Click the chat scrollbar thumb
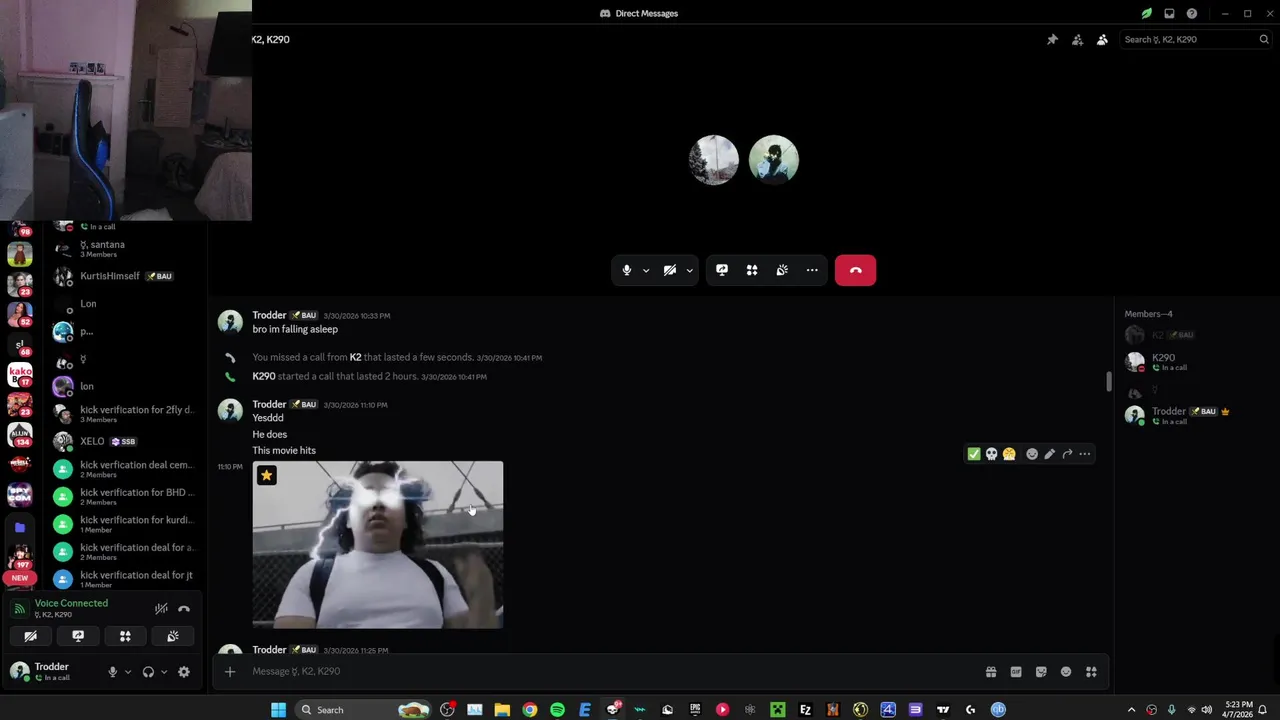The image size is (1280, 720). 1108,382
